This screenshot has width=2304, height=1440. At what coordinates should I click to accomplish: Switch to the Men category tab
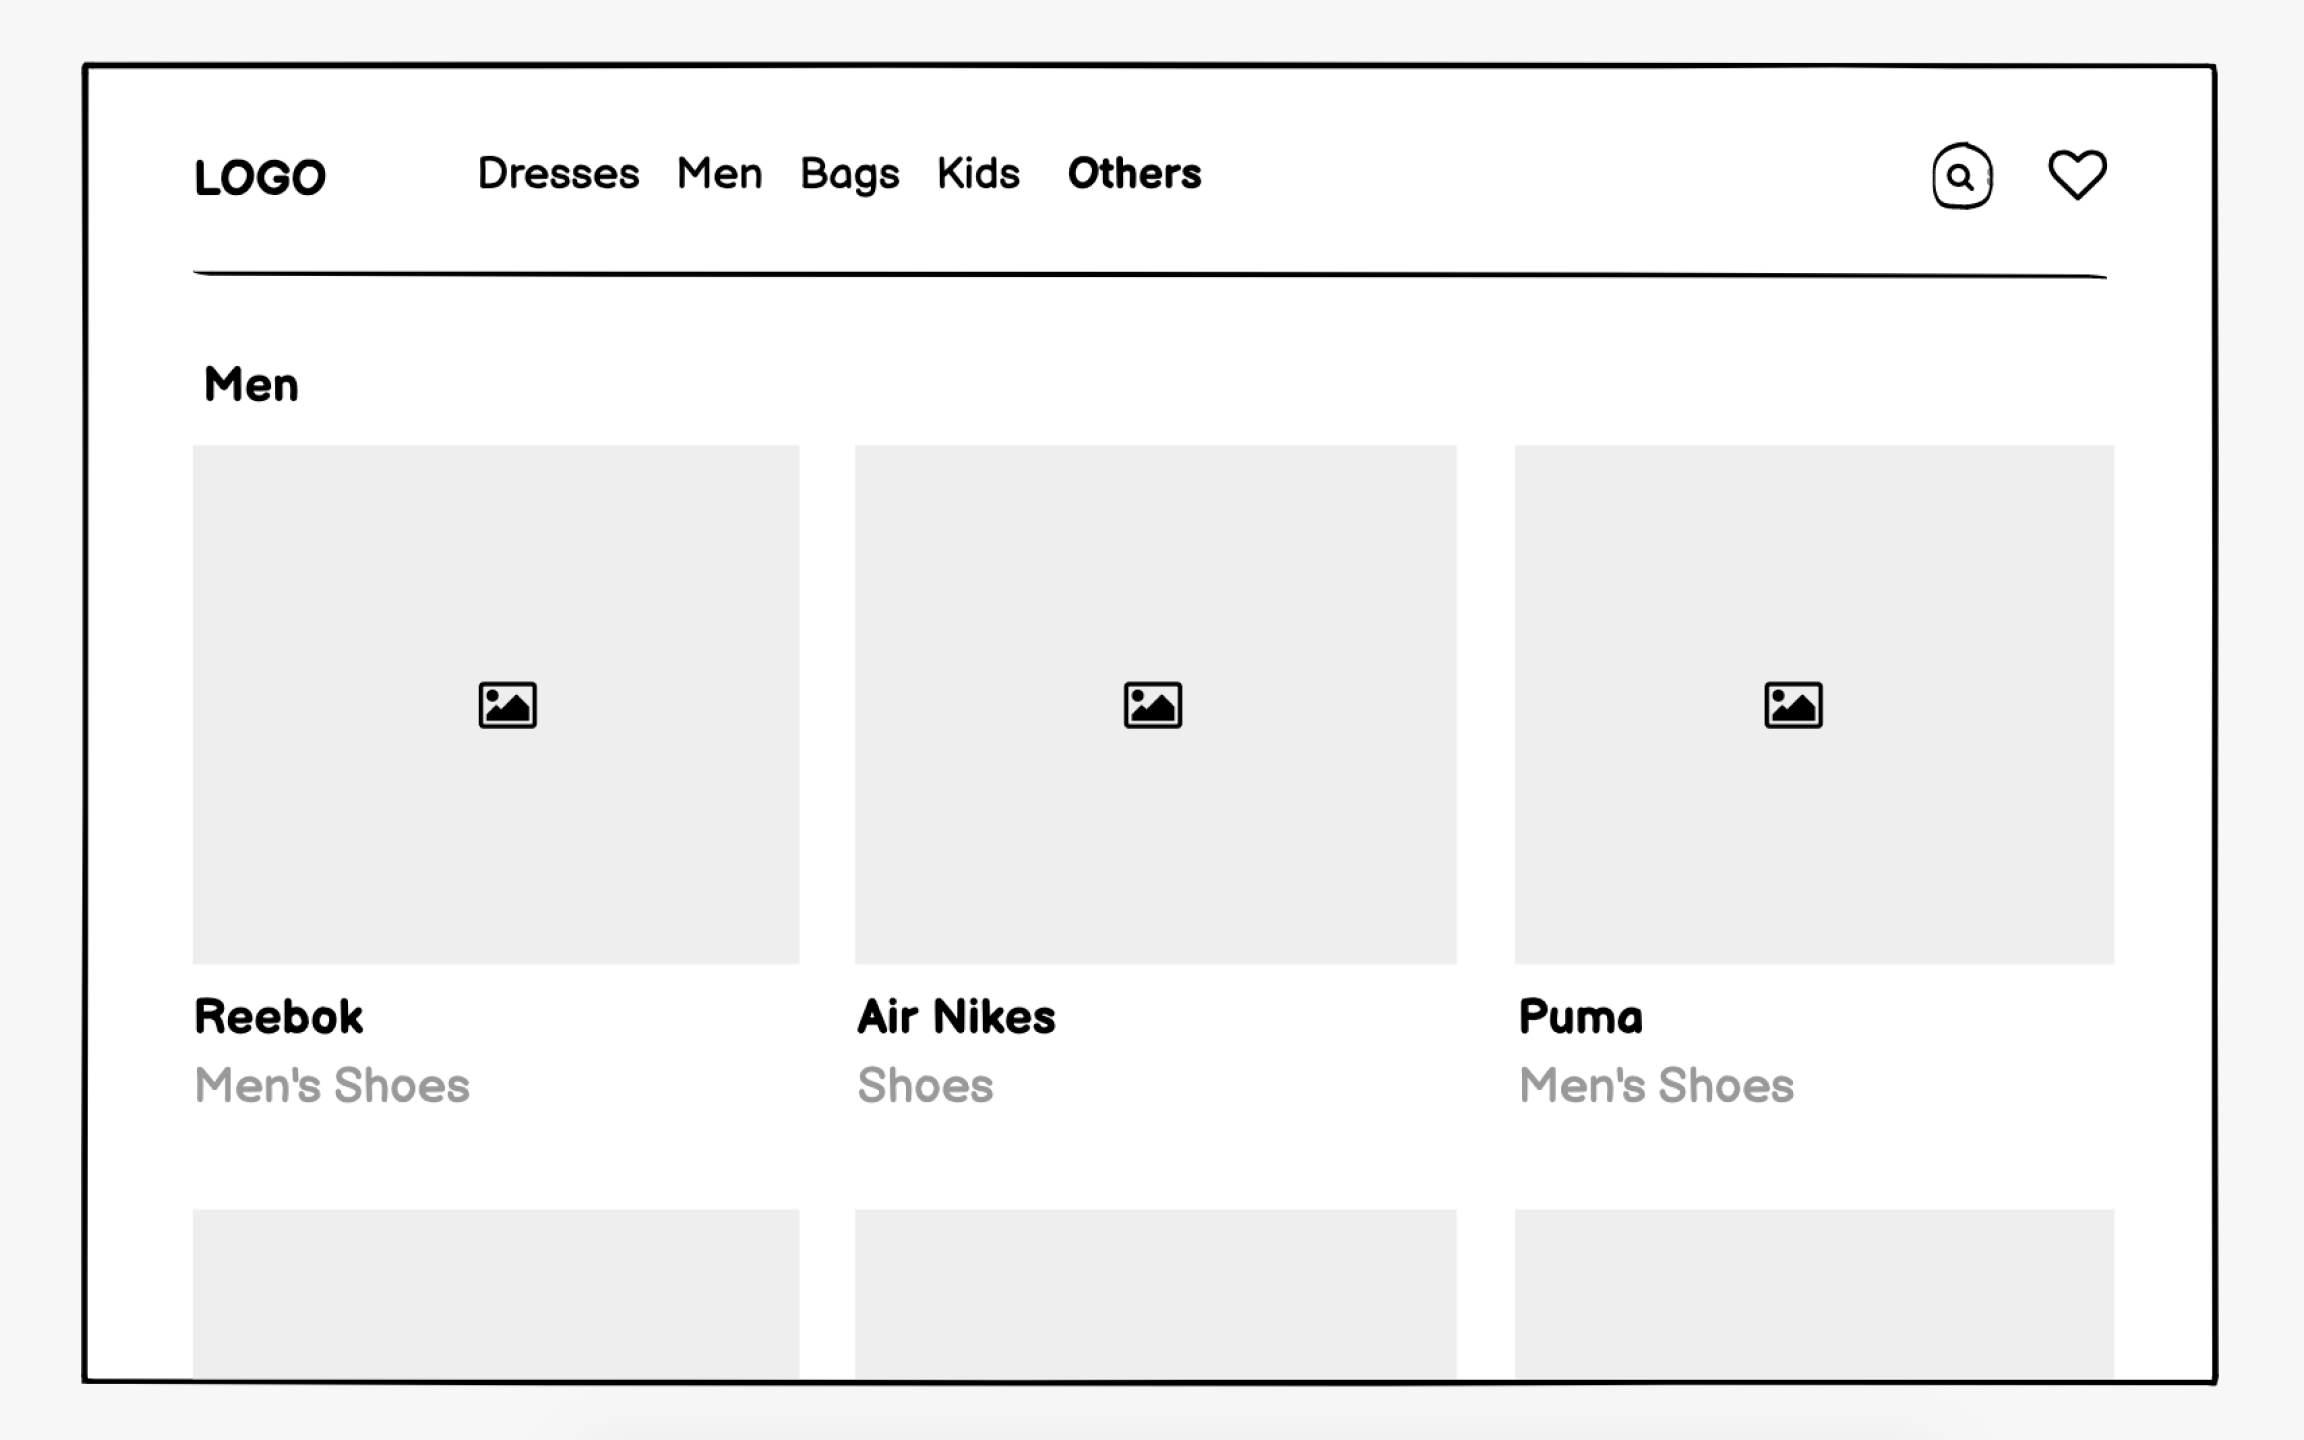719,174
